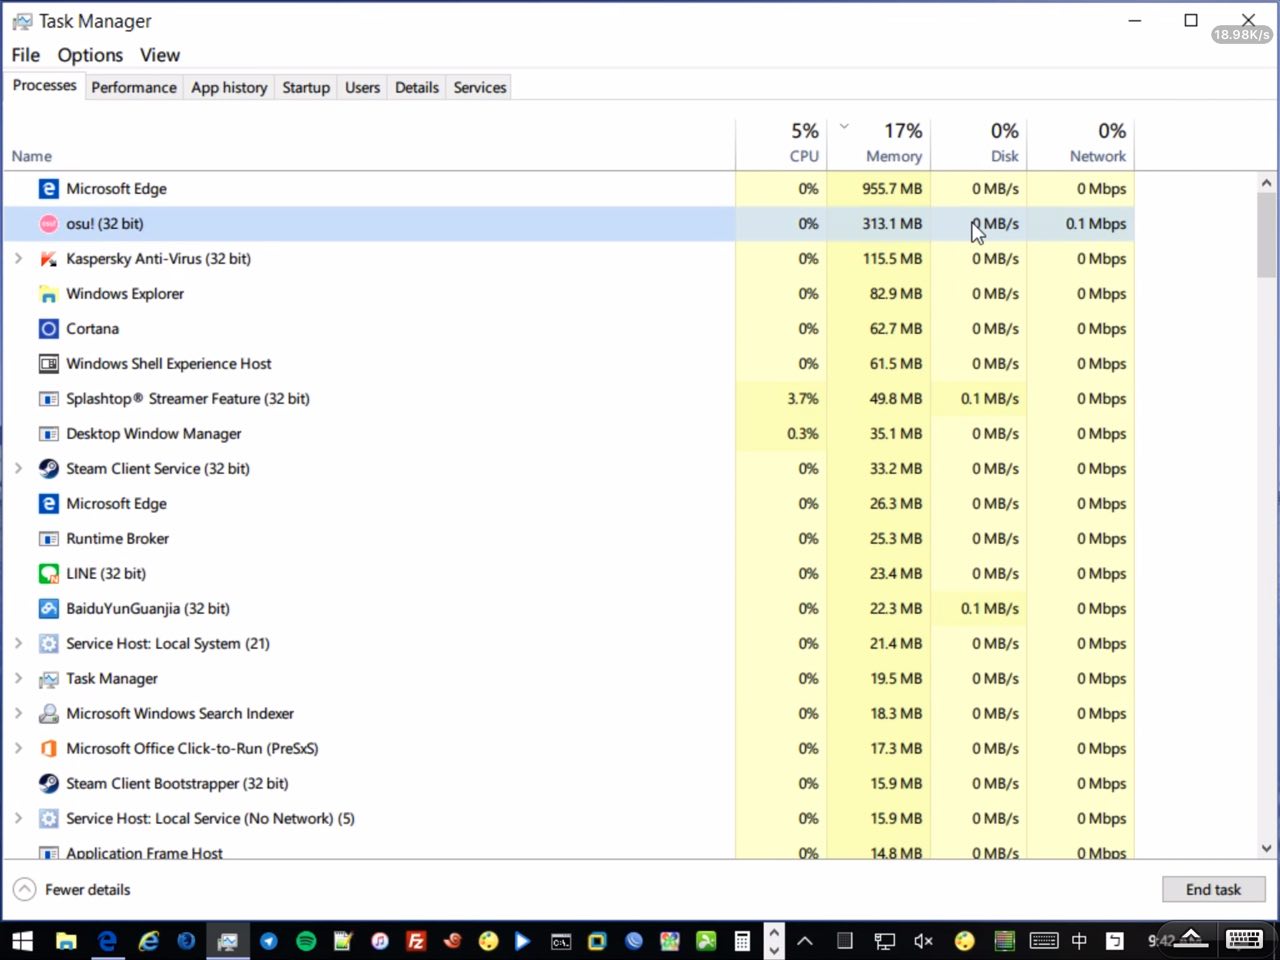
Task: Expand the Kaspersky Anti-Virus process group
Action: [x=18, y=259]
